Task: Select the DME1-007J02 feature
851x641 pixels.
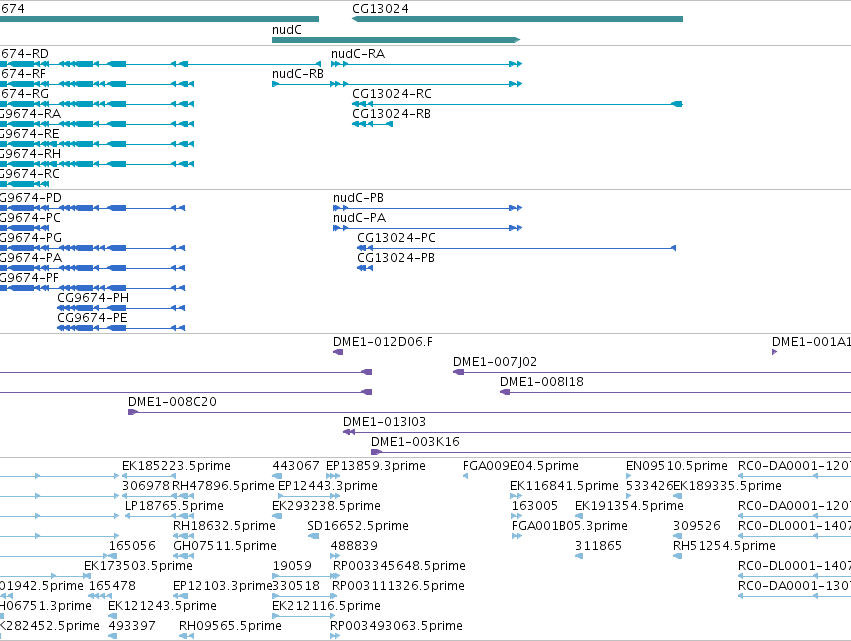Action: [x=652, y=372]
